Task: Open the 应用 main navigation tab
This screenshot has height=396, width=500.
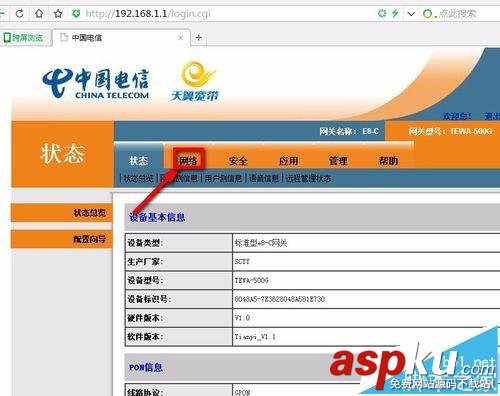Action: tap(288, 161)
